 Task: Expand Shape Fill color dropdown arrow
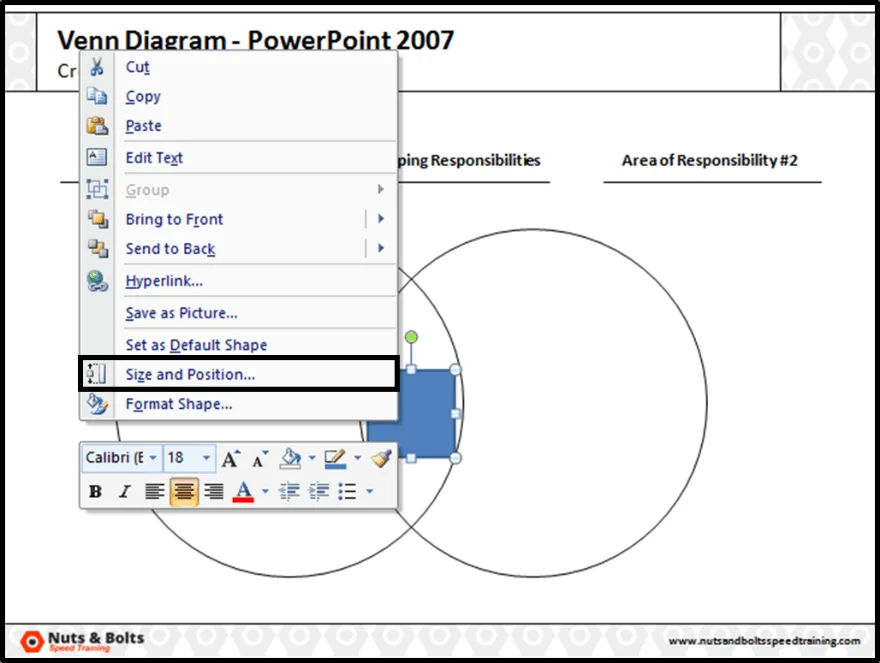tap(312, 458)
